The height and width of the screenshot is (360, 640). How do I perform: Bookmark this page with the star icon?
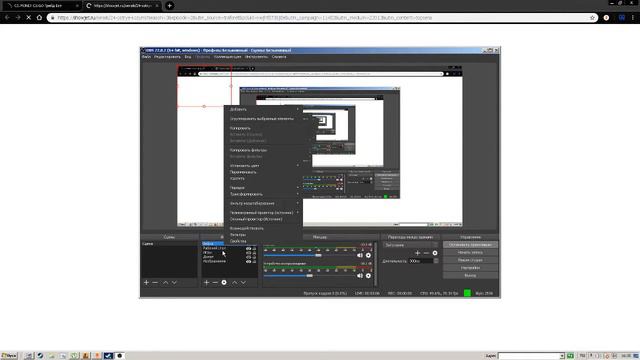[592, 18]
